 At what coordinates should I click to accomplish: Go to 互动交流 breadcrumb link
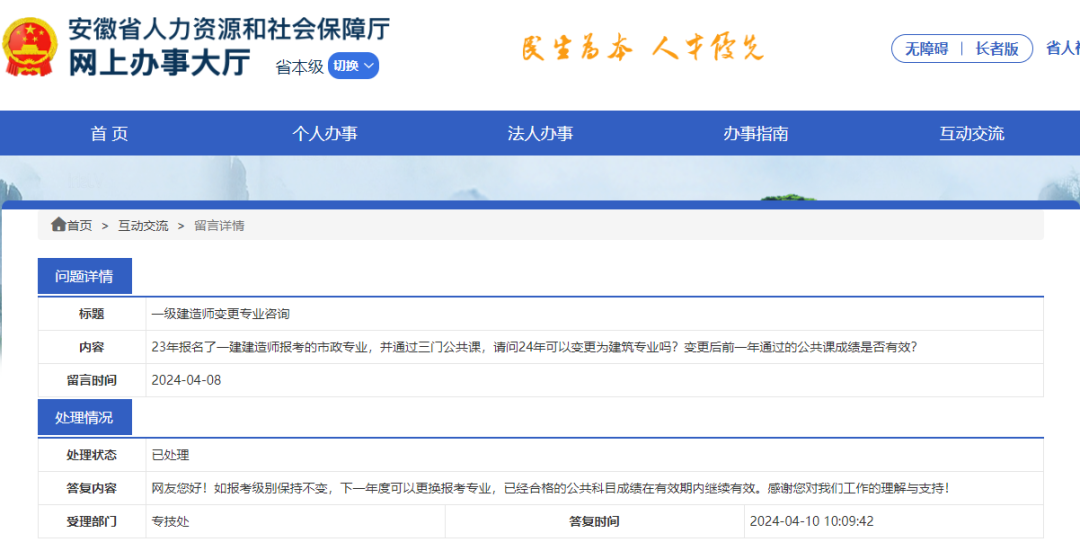pos(143,226)
